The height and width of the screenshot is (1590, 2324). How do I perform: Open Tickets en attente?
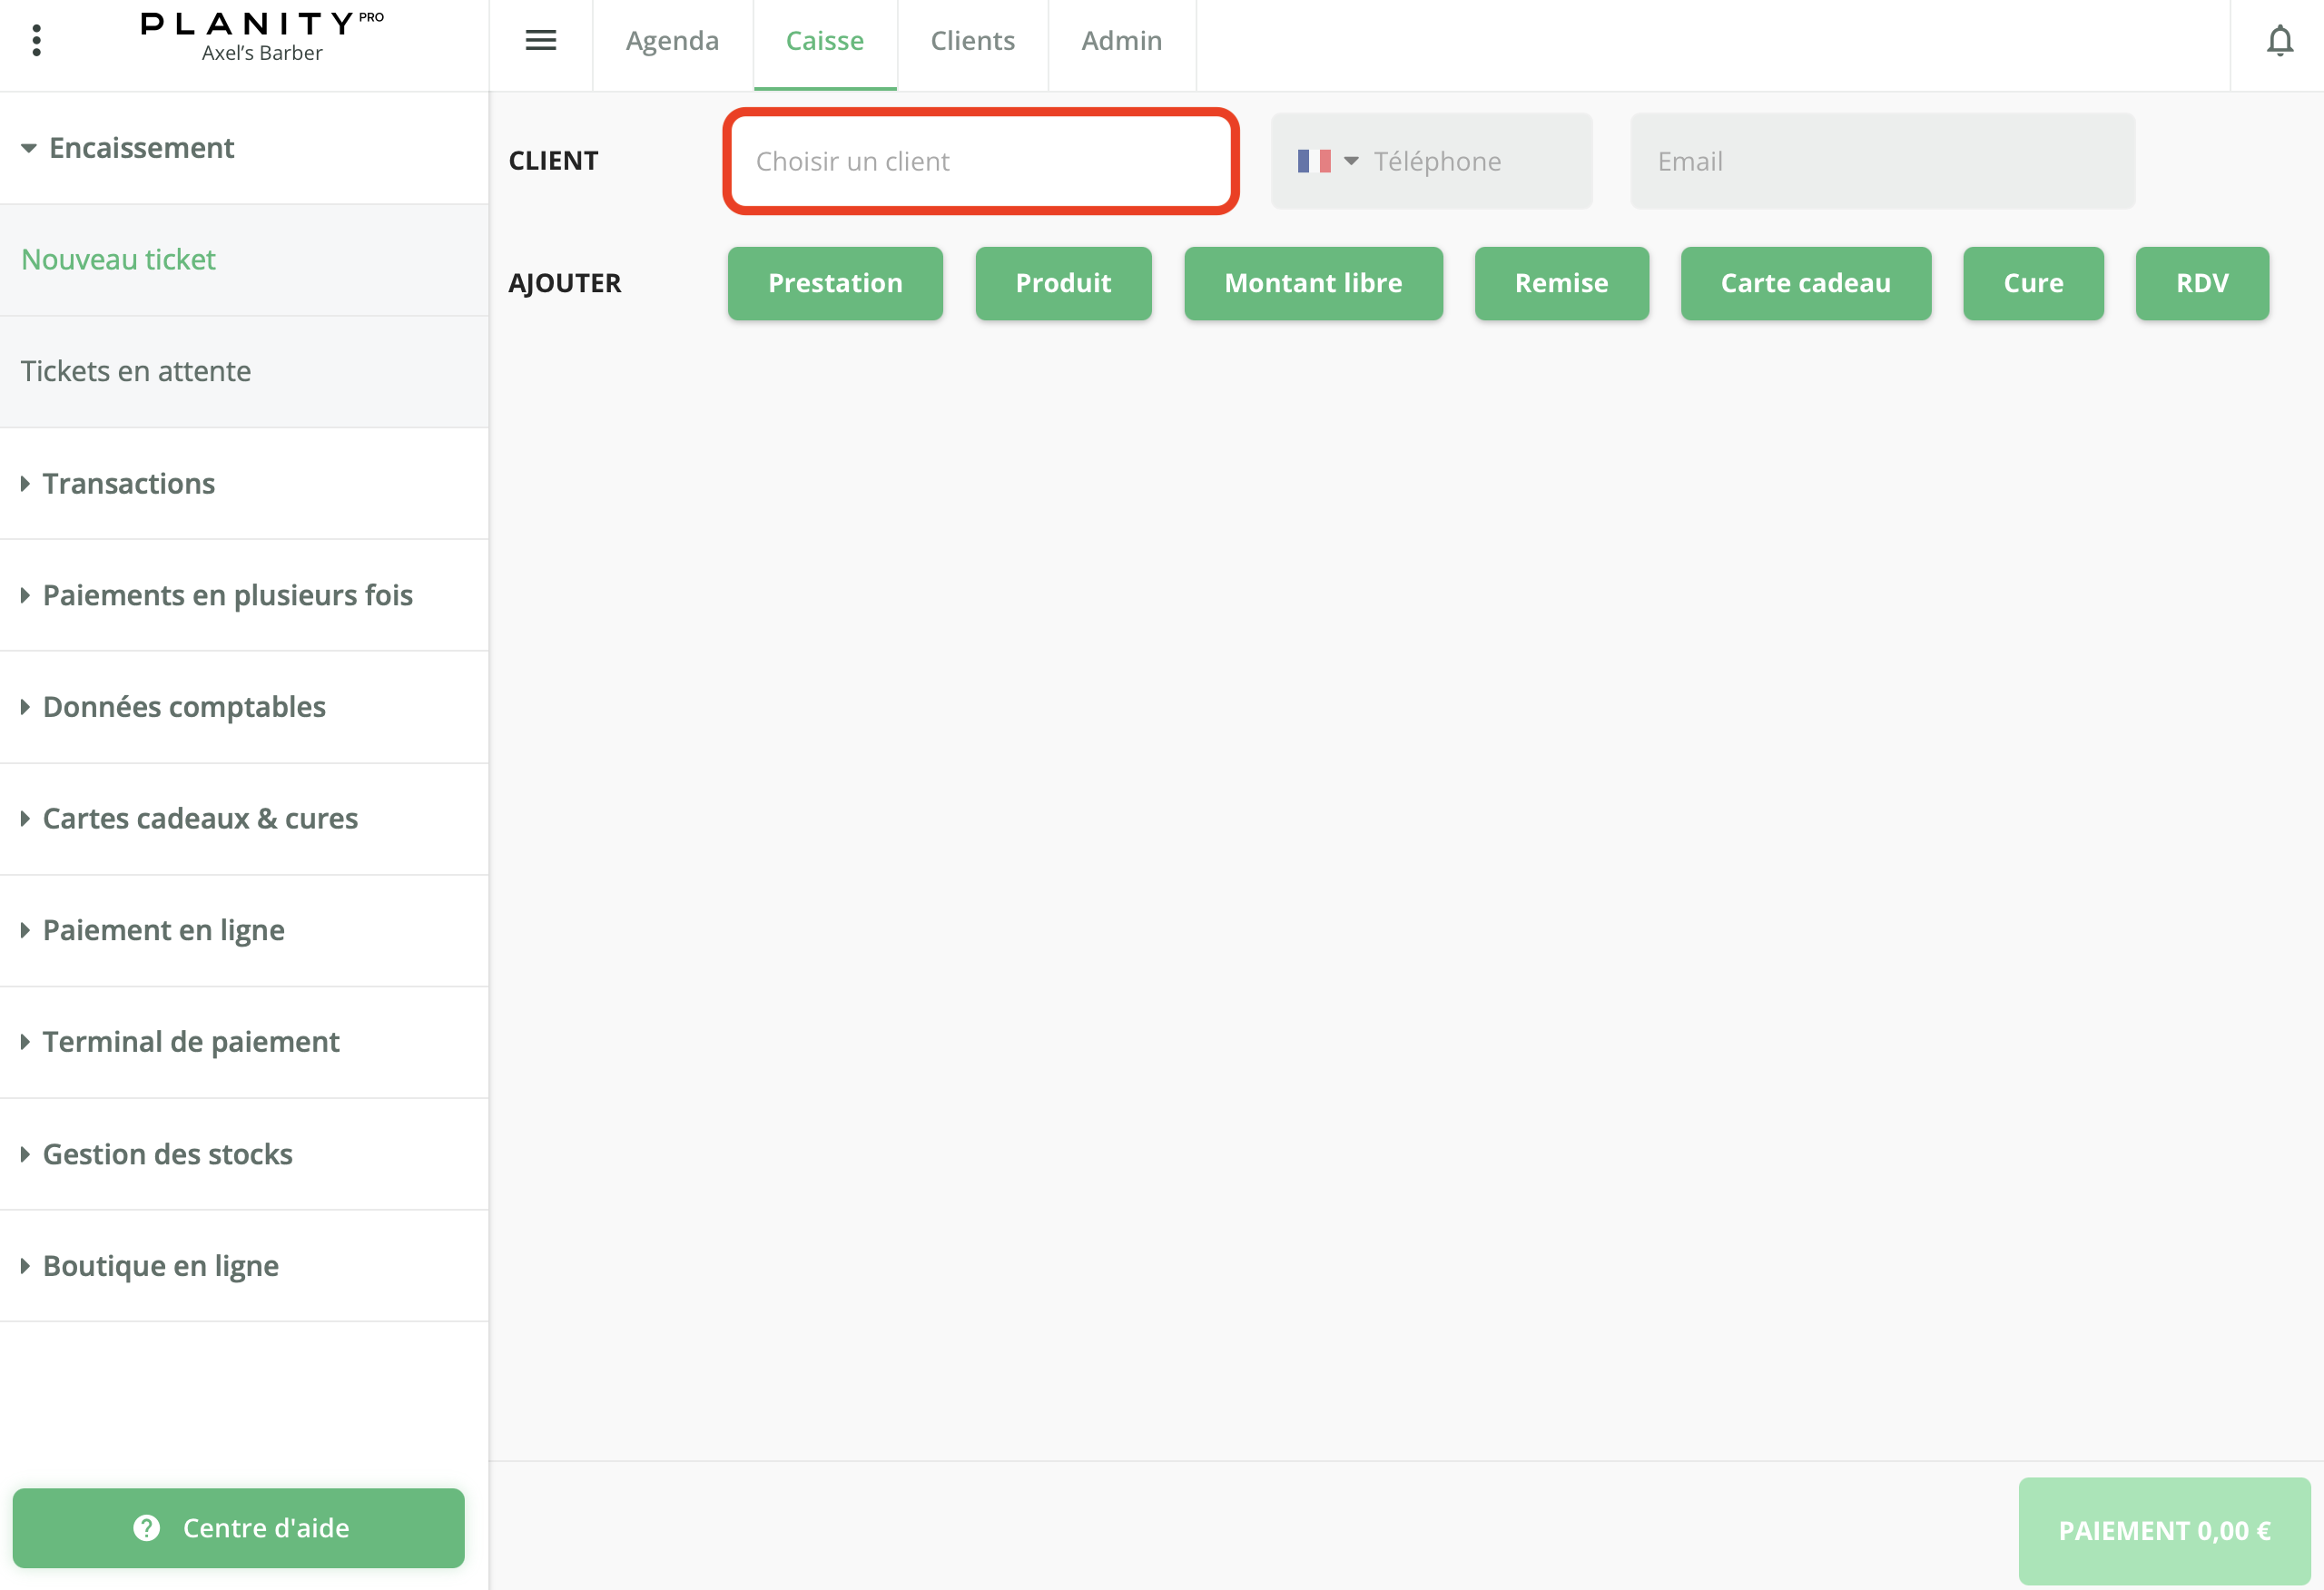136,372
